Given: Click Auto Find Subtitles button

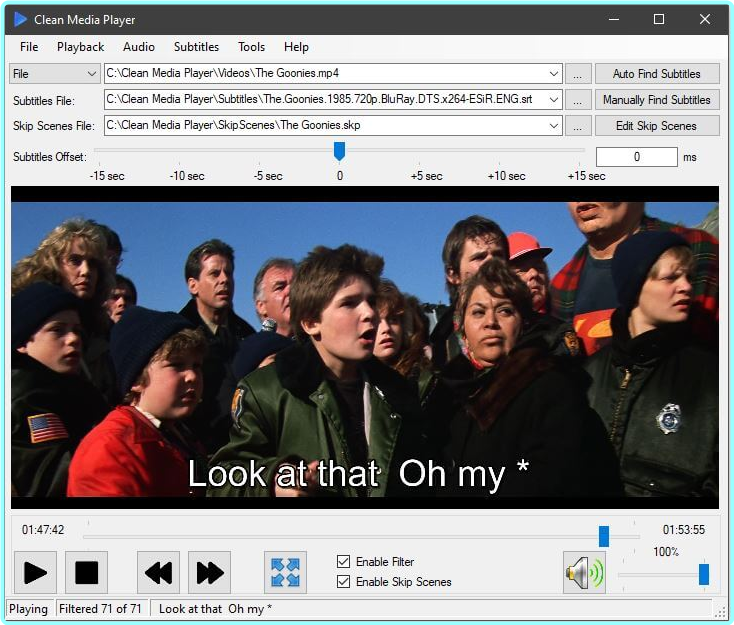Looking at the screenshot, I should pyautogui.click(x=656, y=74).
